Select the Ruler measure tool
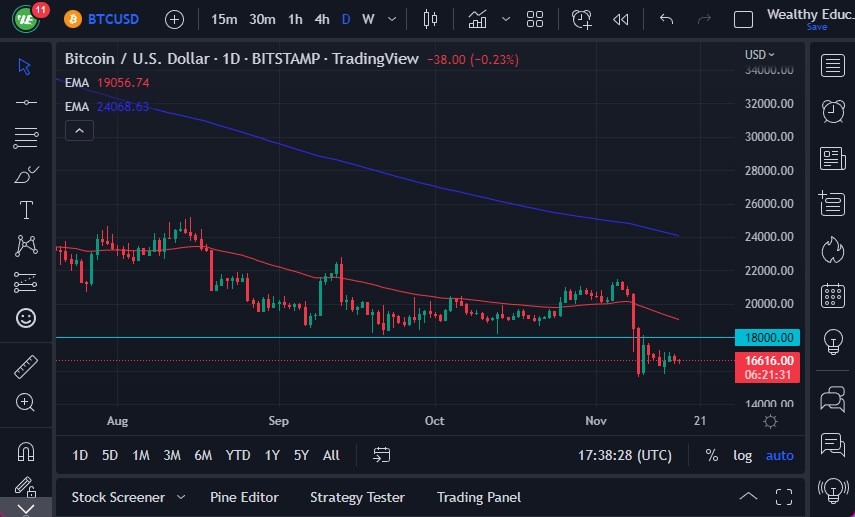The height and width of the screenshot is (517, 855). click(x=26, y=367)
